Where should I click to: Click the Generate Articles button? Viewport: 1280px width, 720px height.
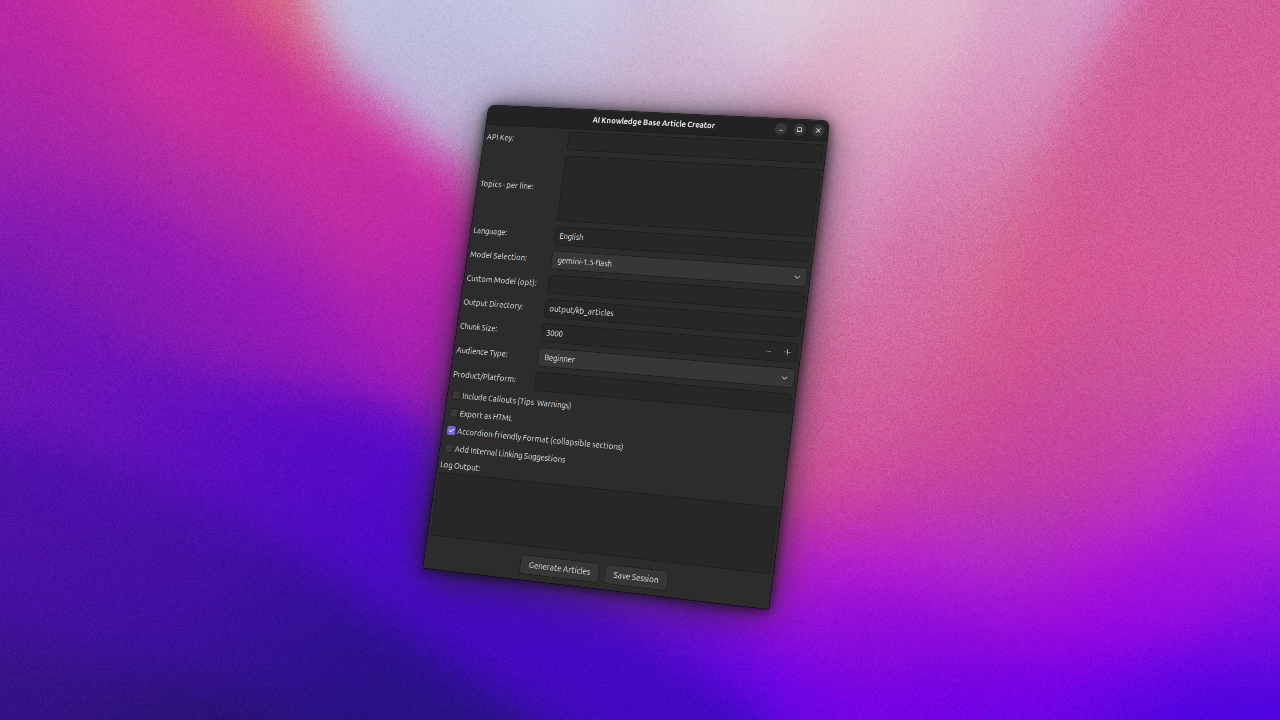pos(559,570)
